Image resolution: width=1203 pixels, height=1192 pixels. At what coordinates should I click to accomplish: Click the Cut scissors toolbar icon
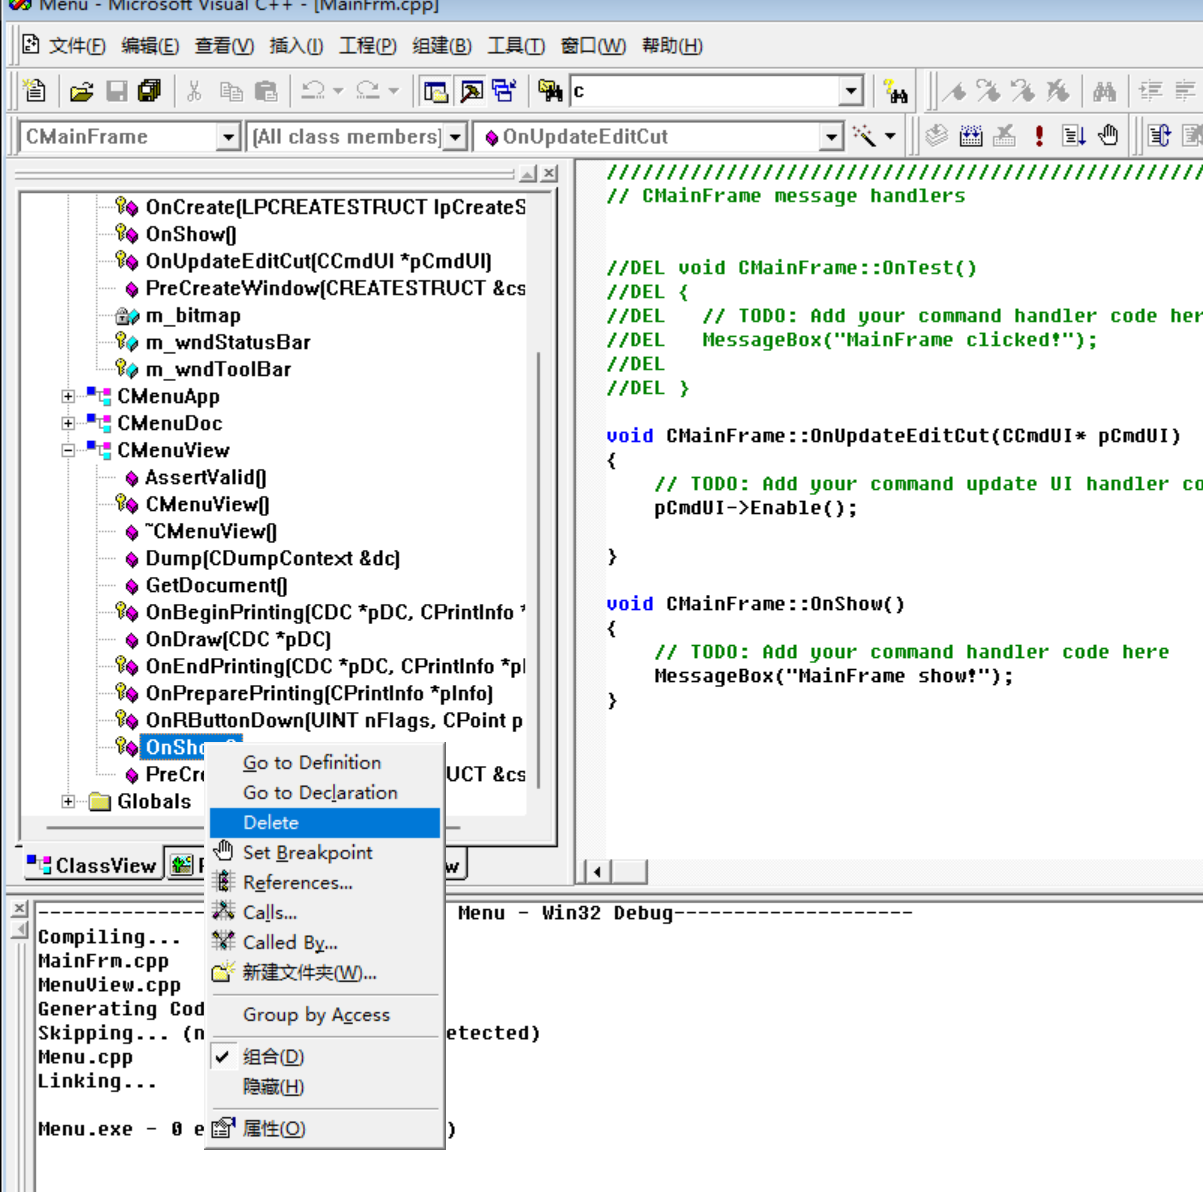pyautogui.click(x=194, y=91)
